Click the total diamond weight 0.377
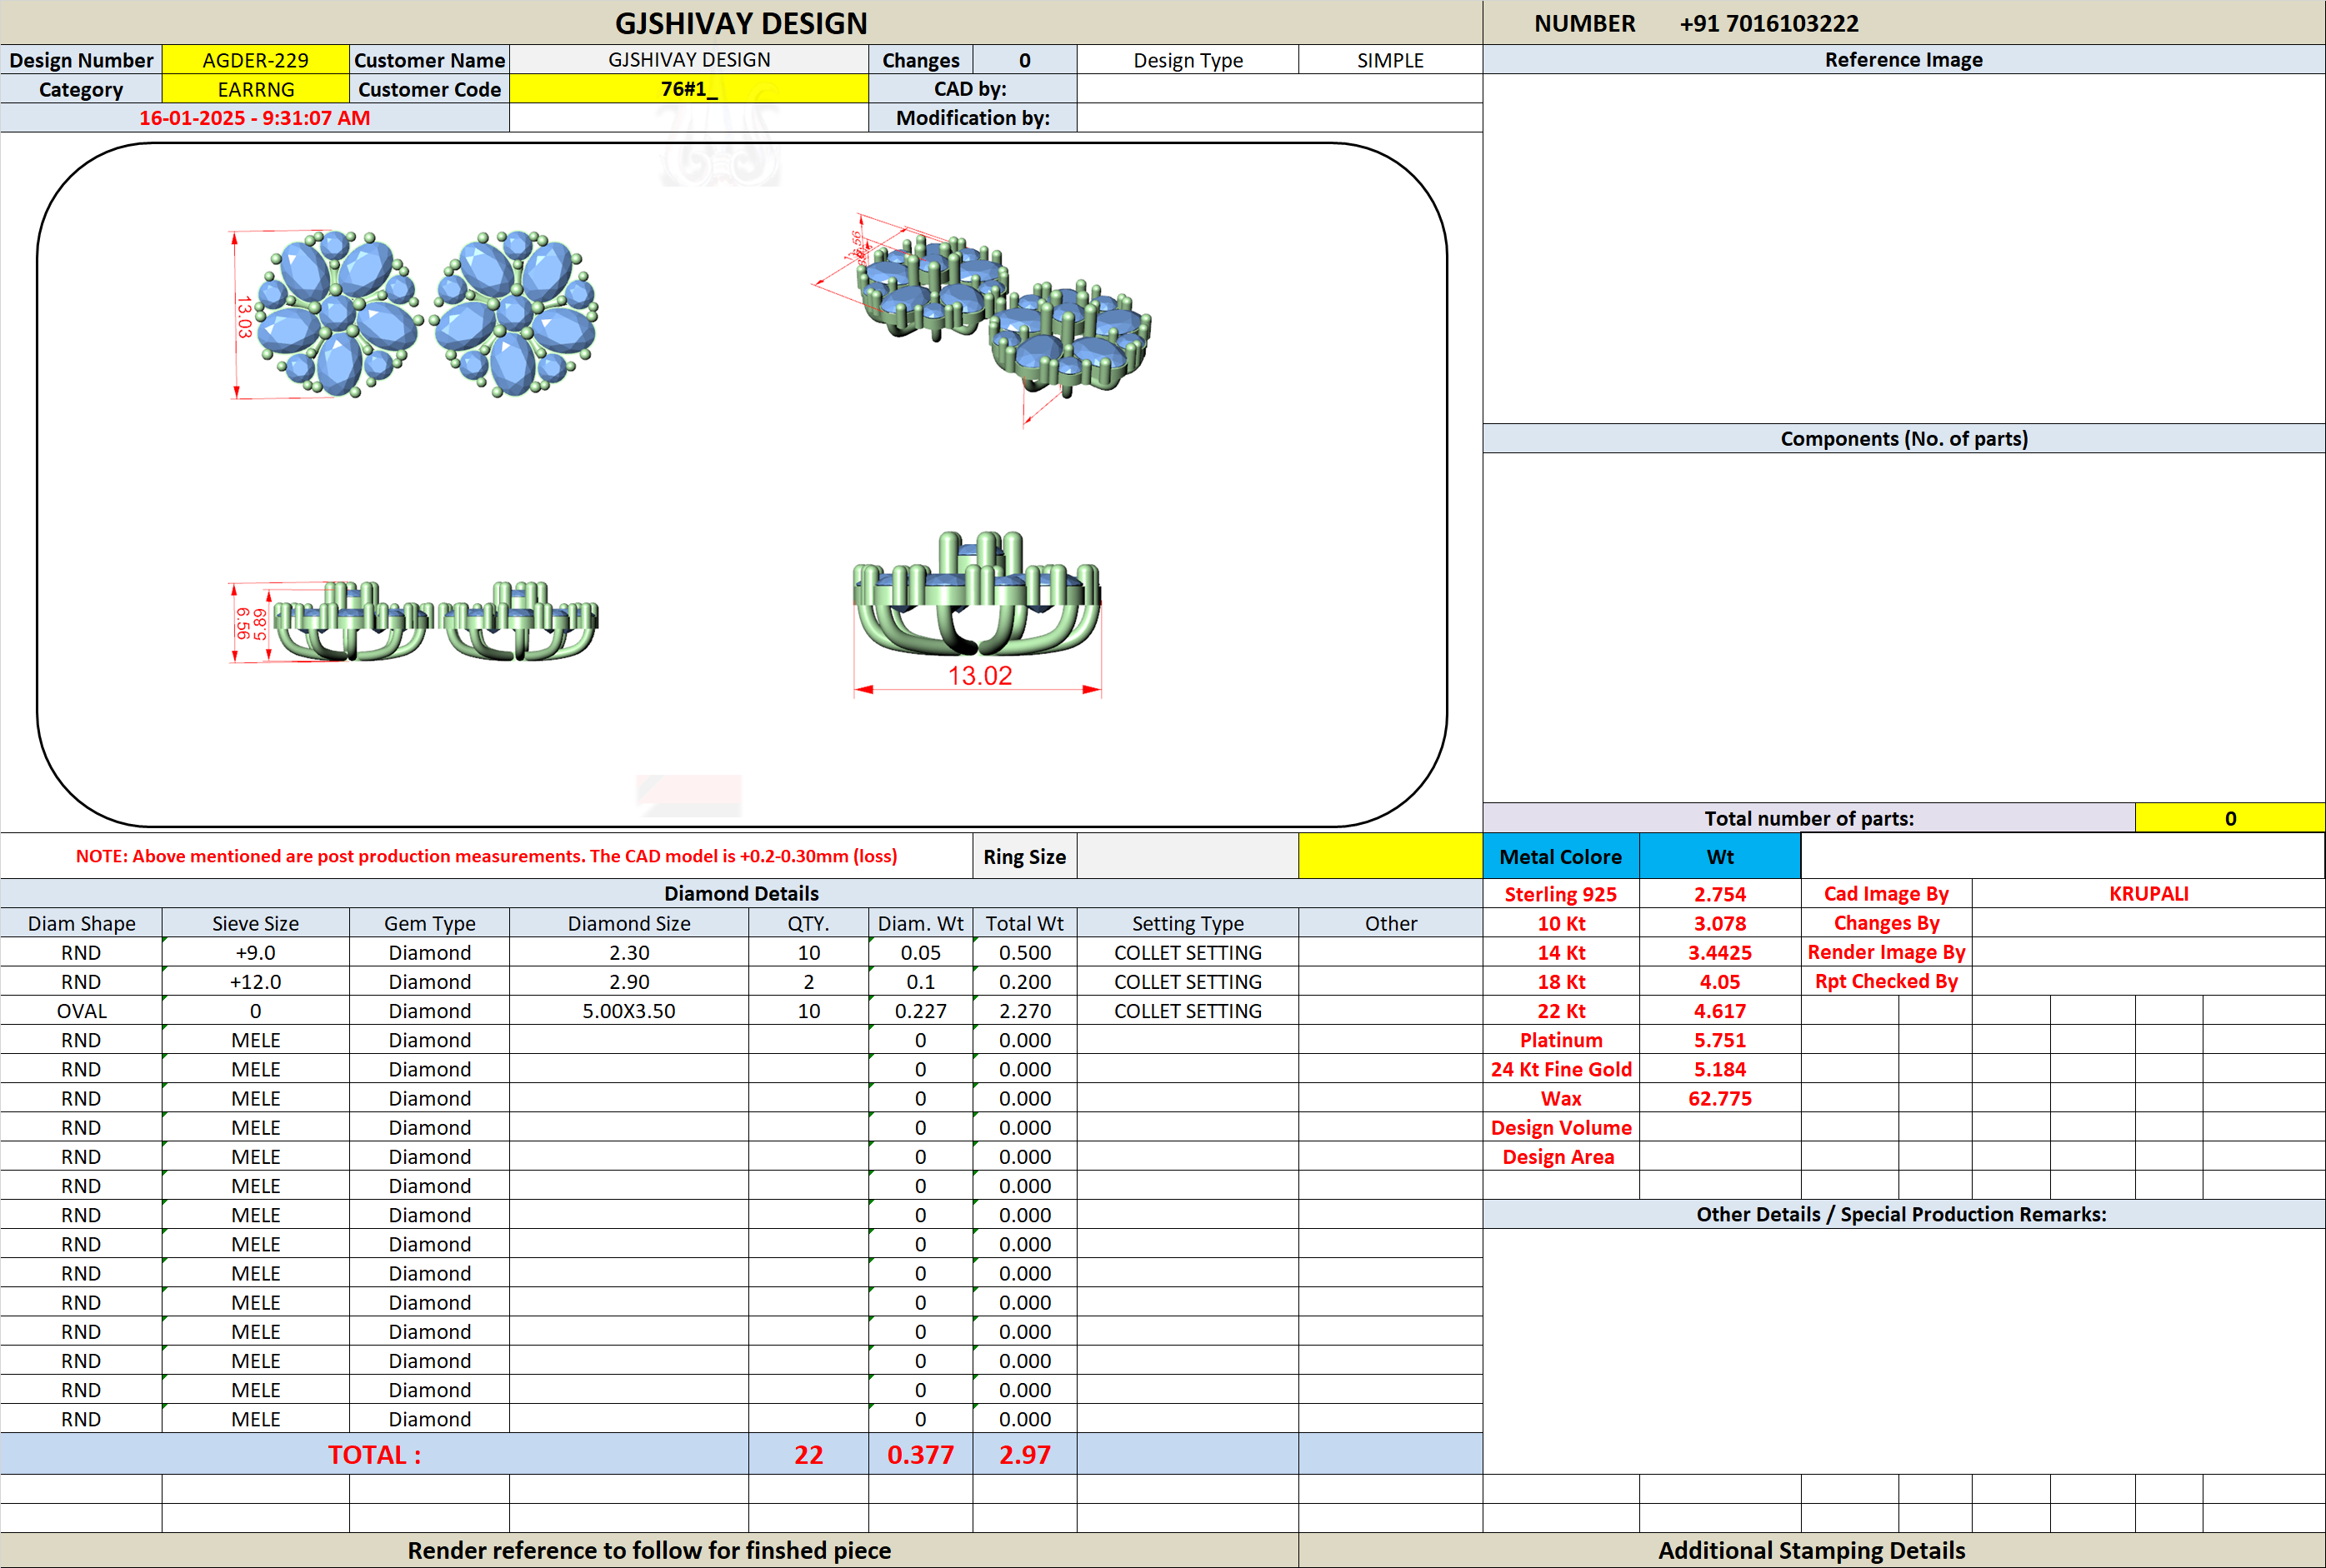This screenshot has height=1568, width=2326. tap(920, 1454)
